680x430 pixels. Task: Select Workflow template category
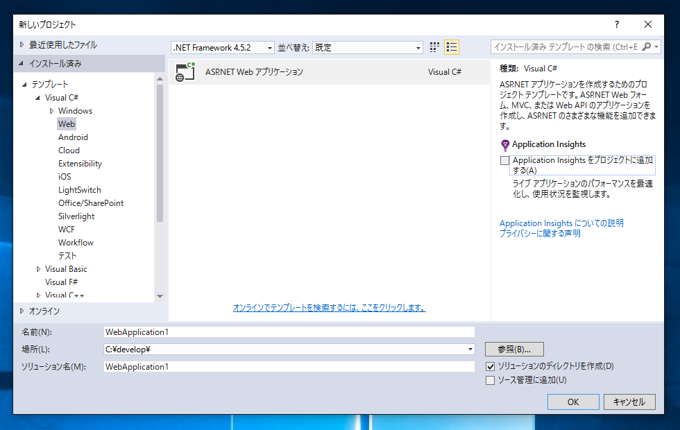point(76,243)
